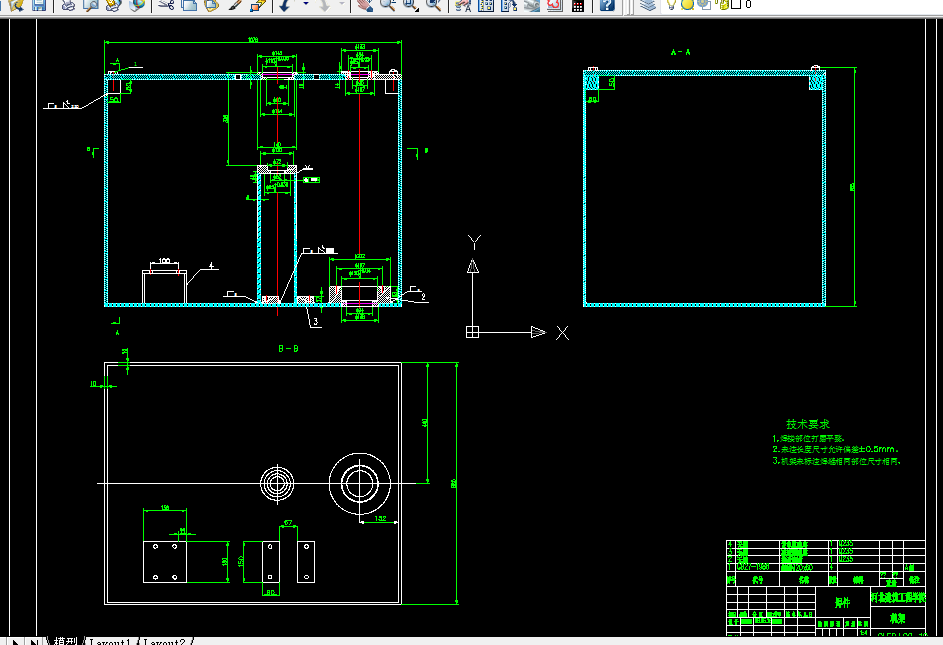This screenshot has width=943, height=645.
Task: Open the Properties palette icon
Action: (463, 5)
